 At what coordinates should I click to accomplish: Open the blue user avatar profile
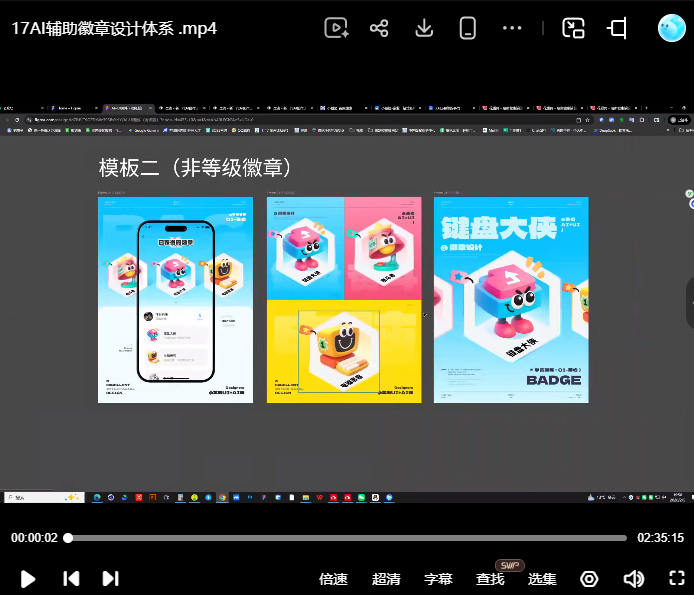click(671, 28)
